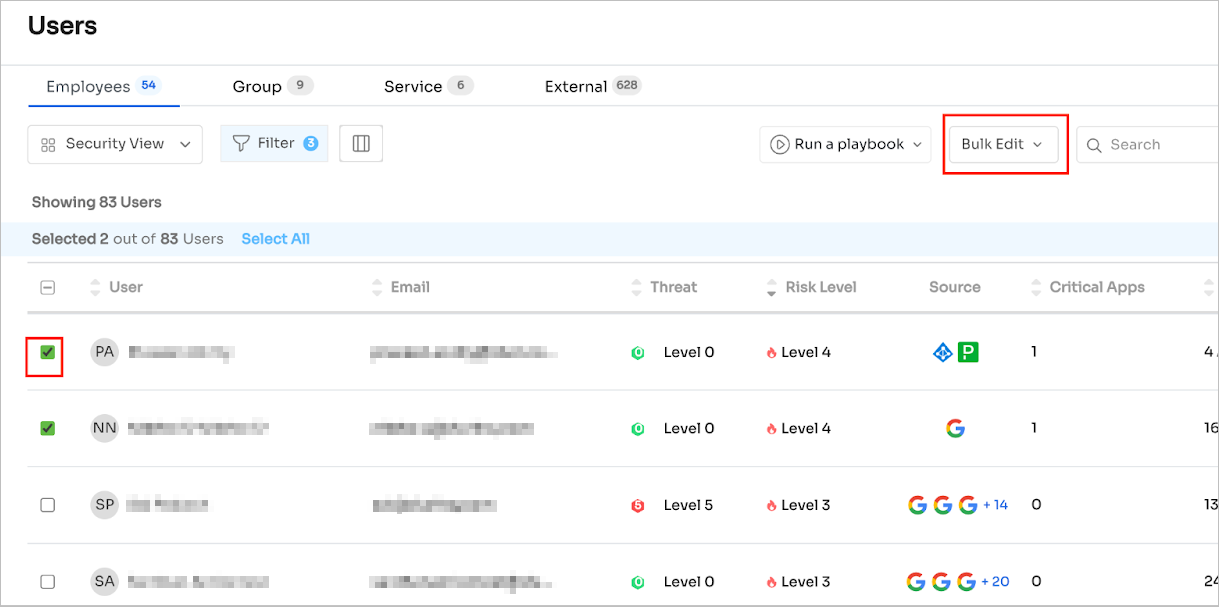Switch to the Group tab
1219x607 pixels.
(x=273, y=86)
